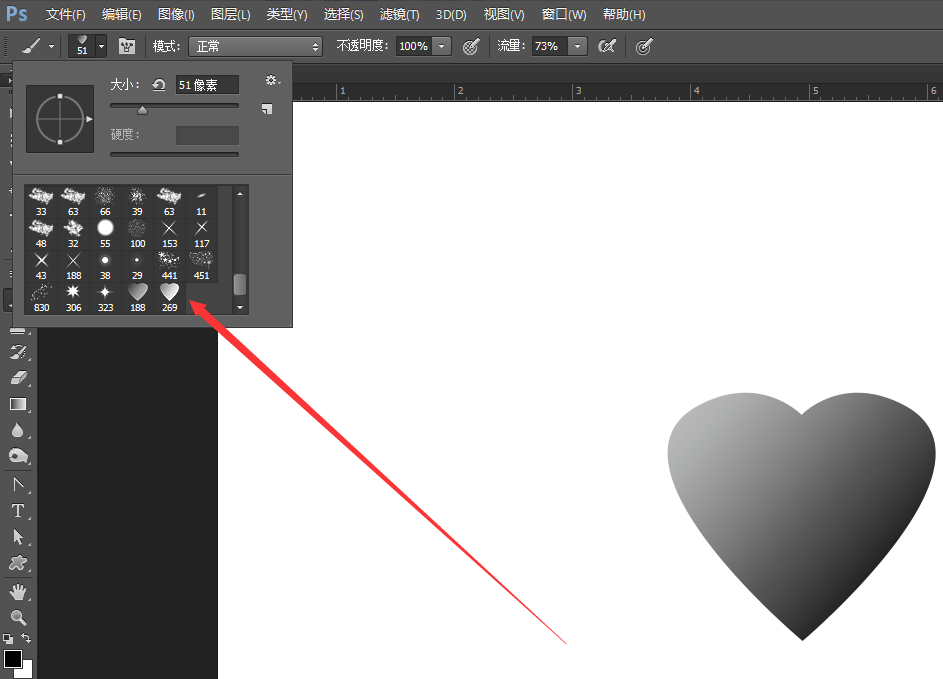This screenshot has width=943, height=679.
Task: Open the 模式 blend mode dropdown
Action: pyautogui.click(x=256, y=46)
